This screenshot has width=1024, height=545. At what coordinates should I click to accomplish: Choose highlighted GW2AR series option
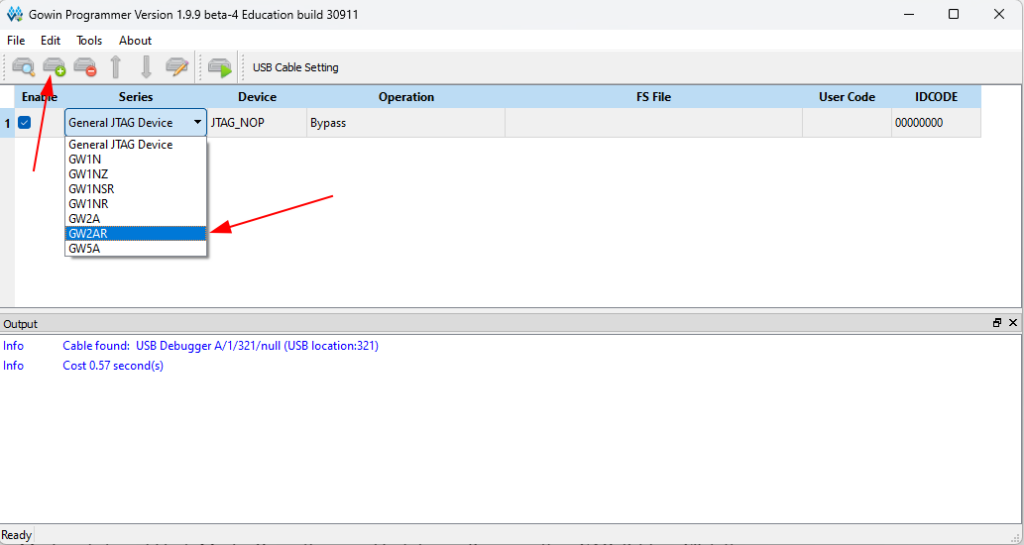click(x=136, y=234)
